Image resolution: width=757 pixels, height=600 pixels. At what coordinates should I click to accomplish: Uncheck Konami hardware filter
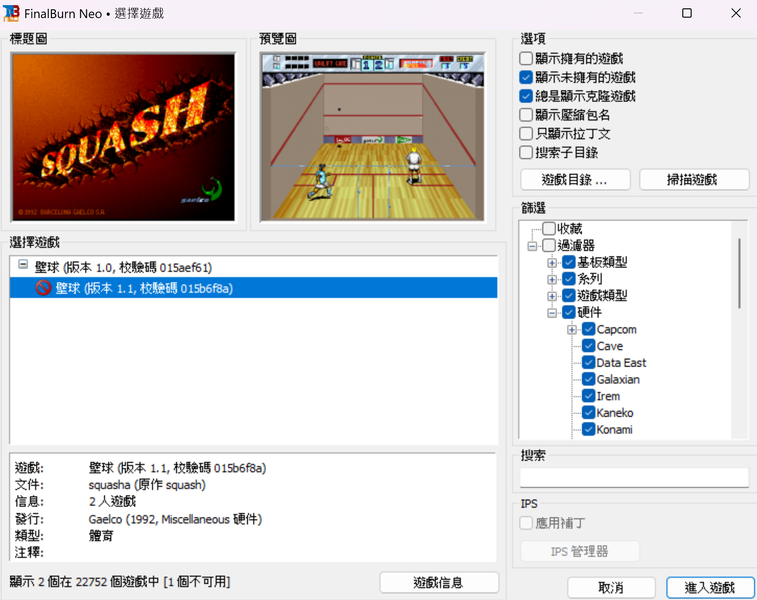coord(589,429)
